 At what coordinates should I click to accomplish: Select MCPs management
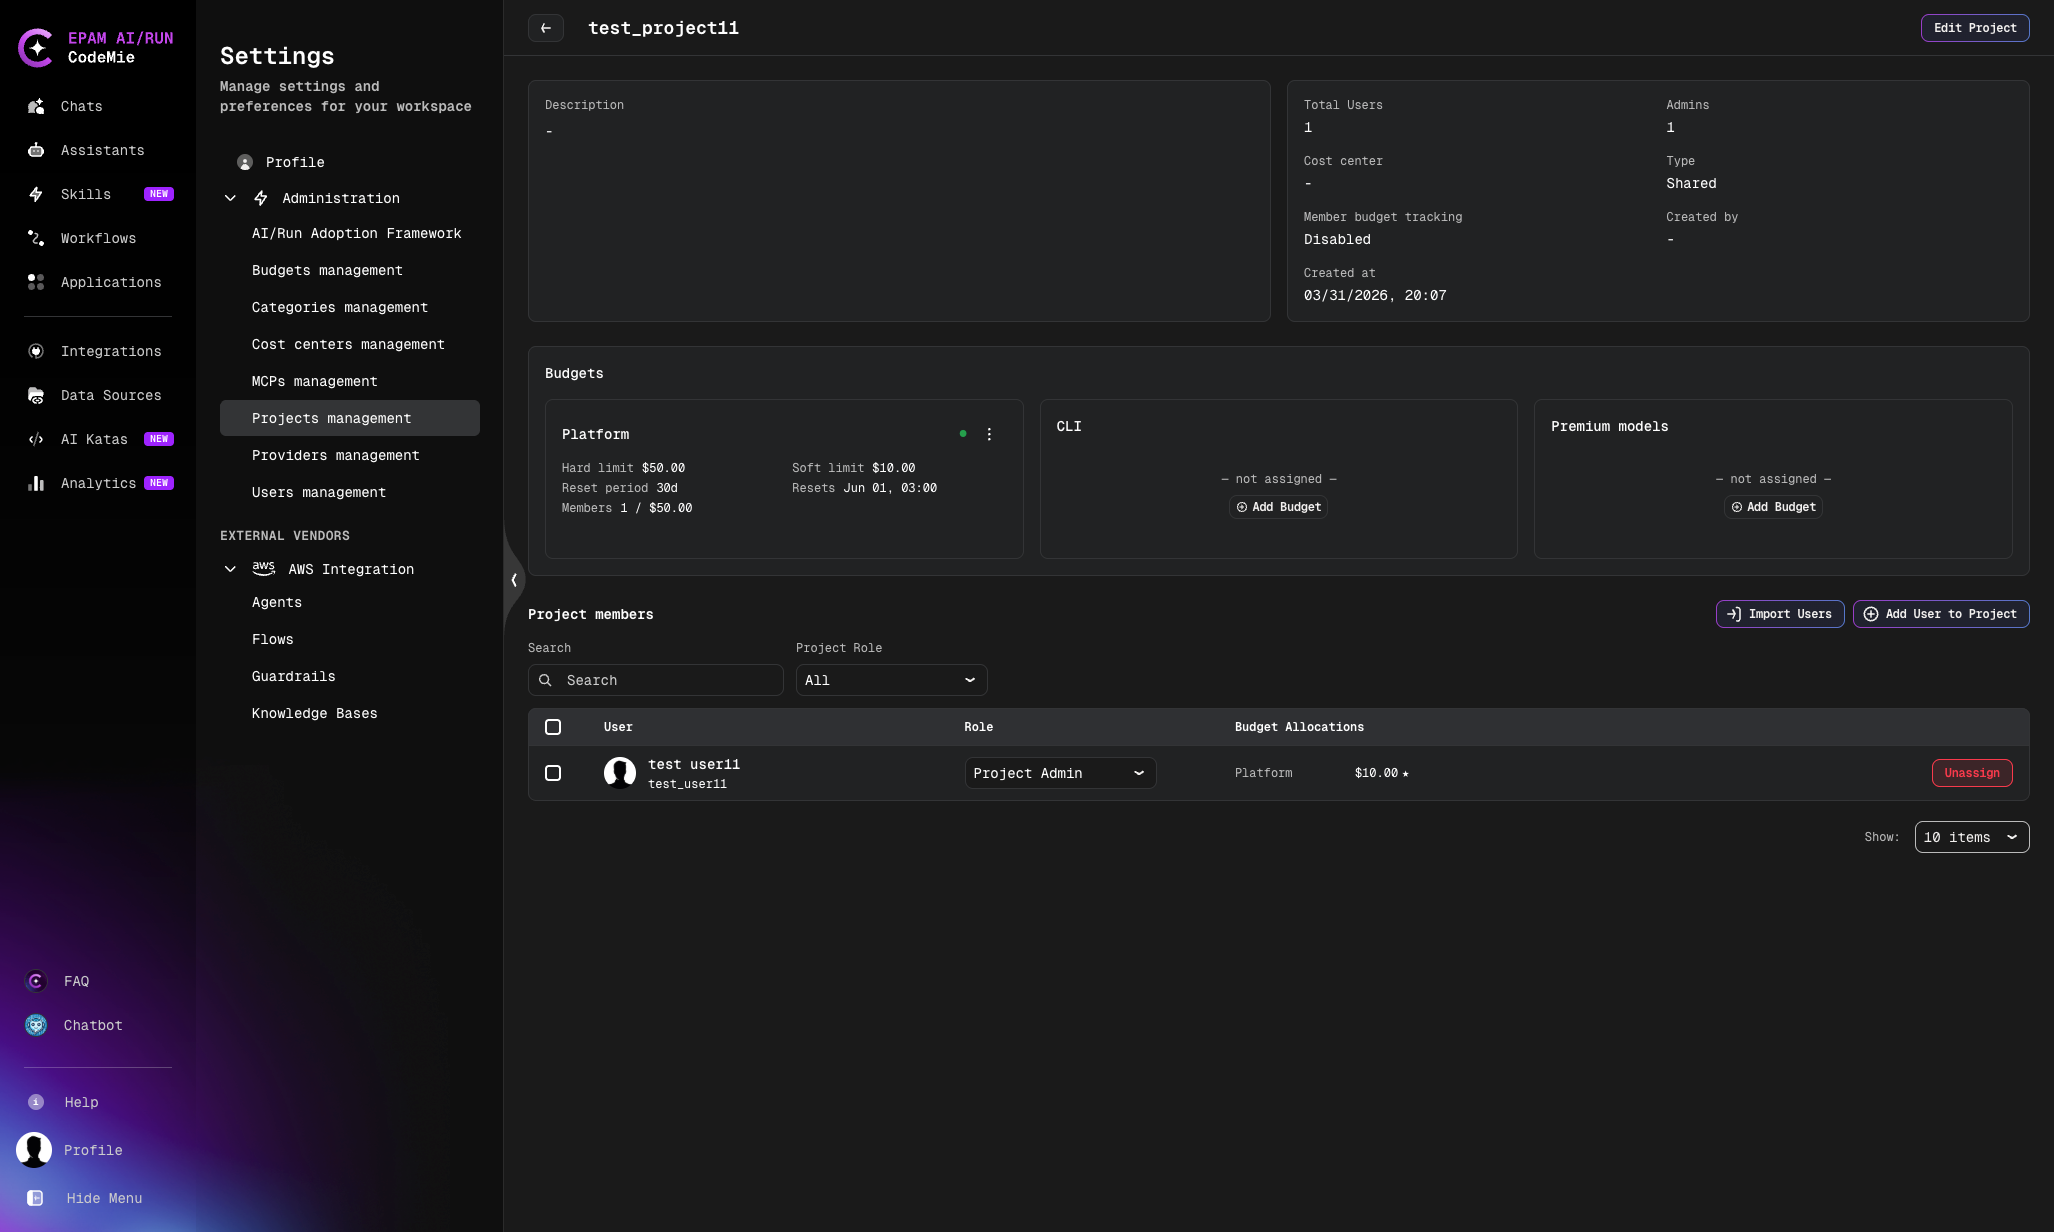coord(315,381)
